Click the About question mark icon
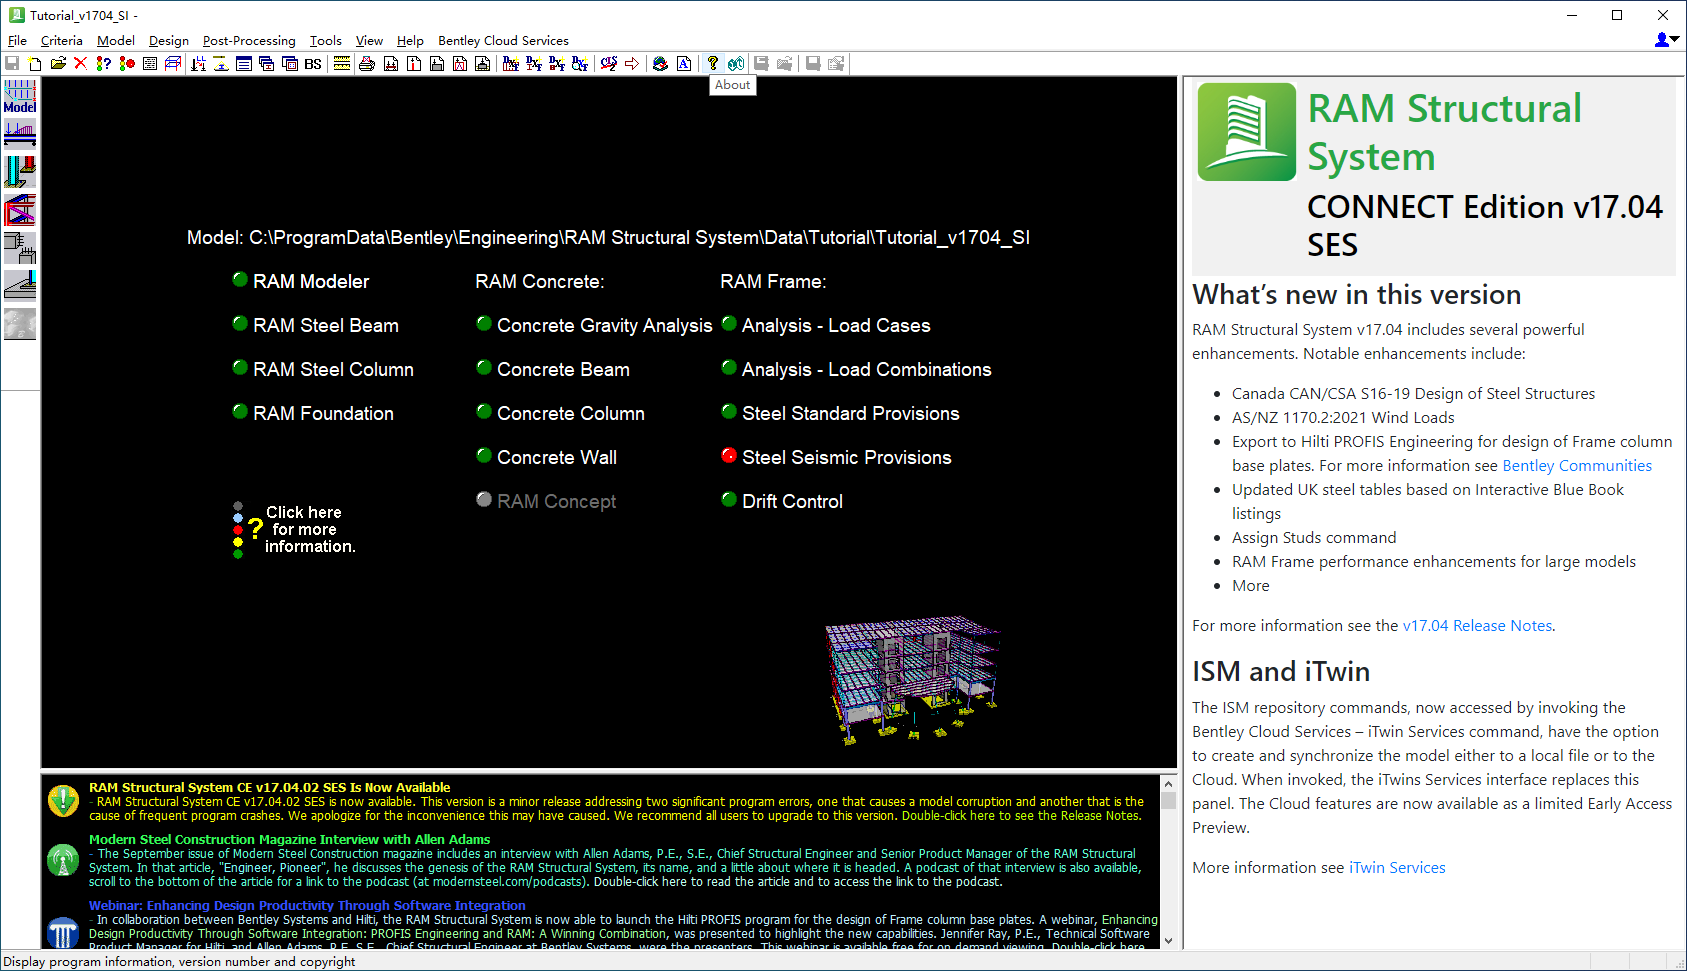The height and width of the screenshot is (971, 1687). coord(713,63)
